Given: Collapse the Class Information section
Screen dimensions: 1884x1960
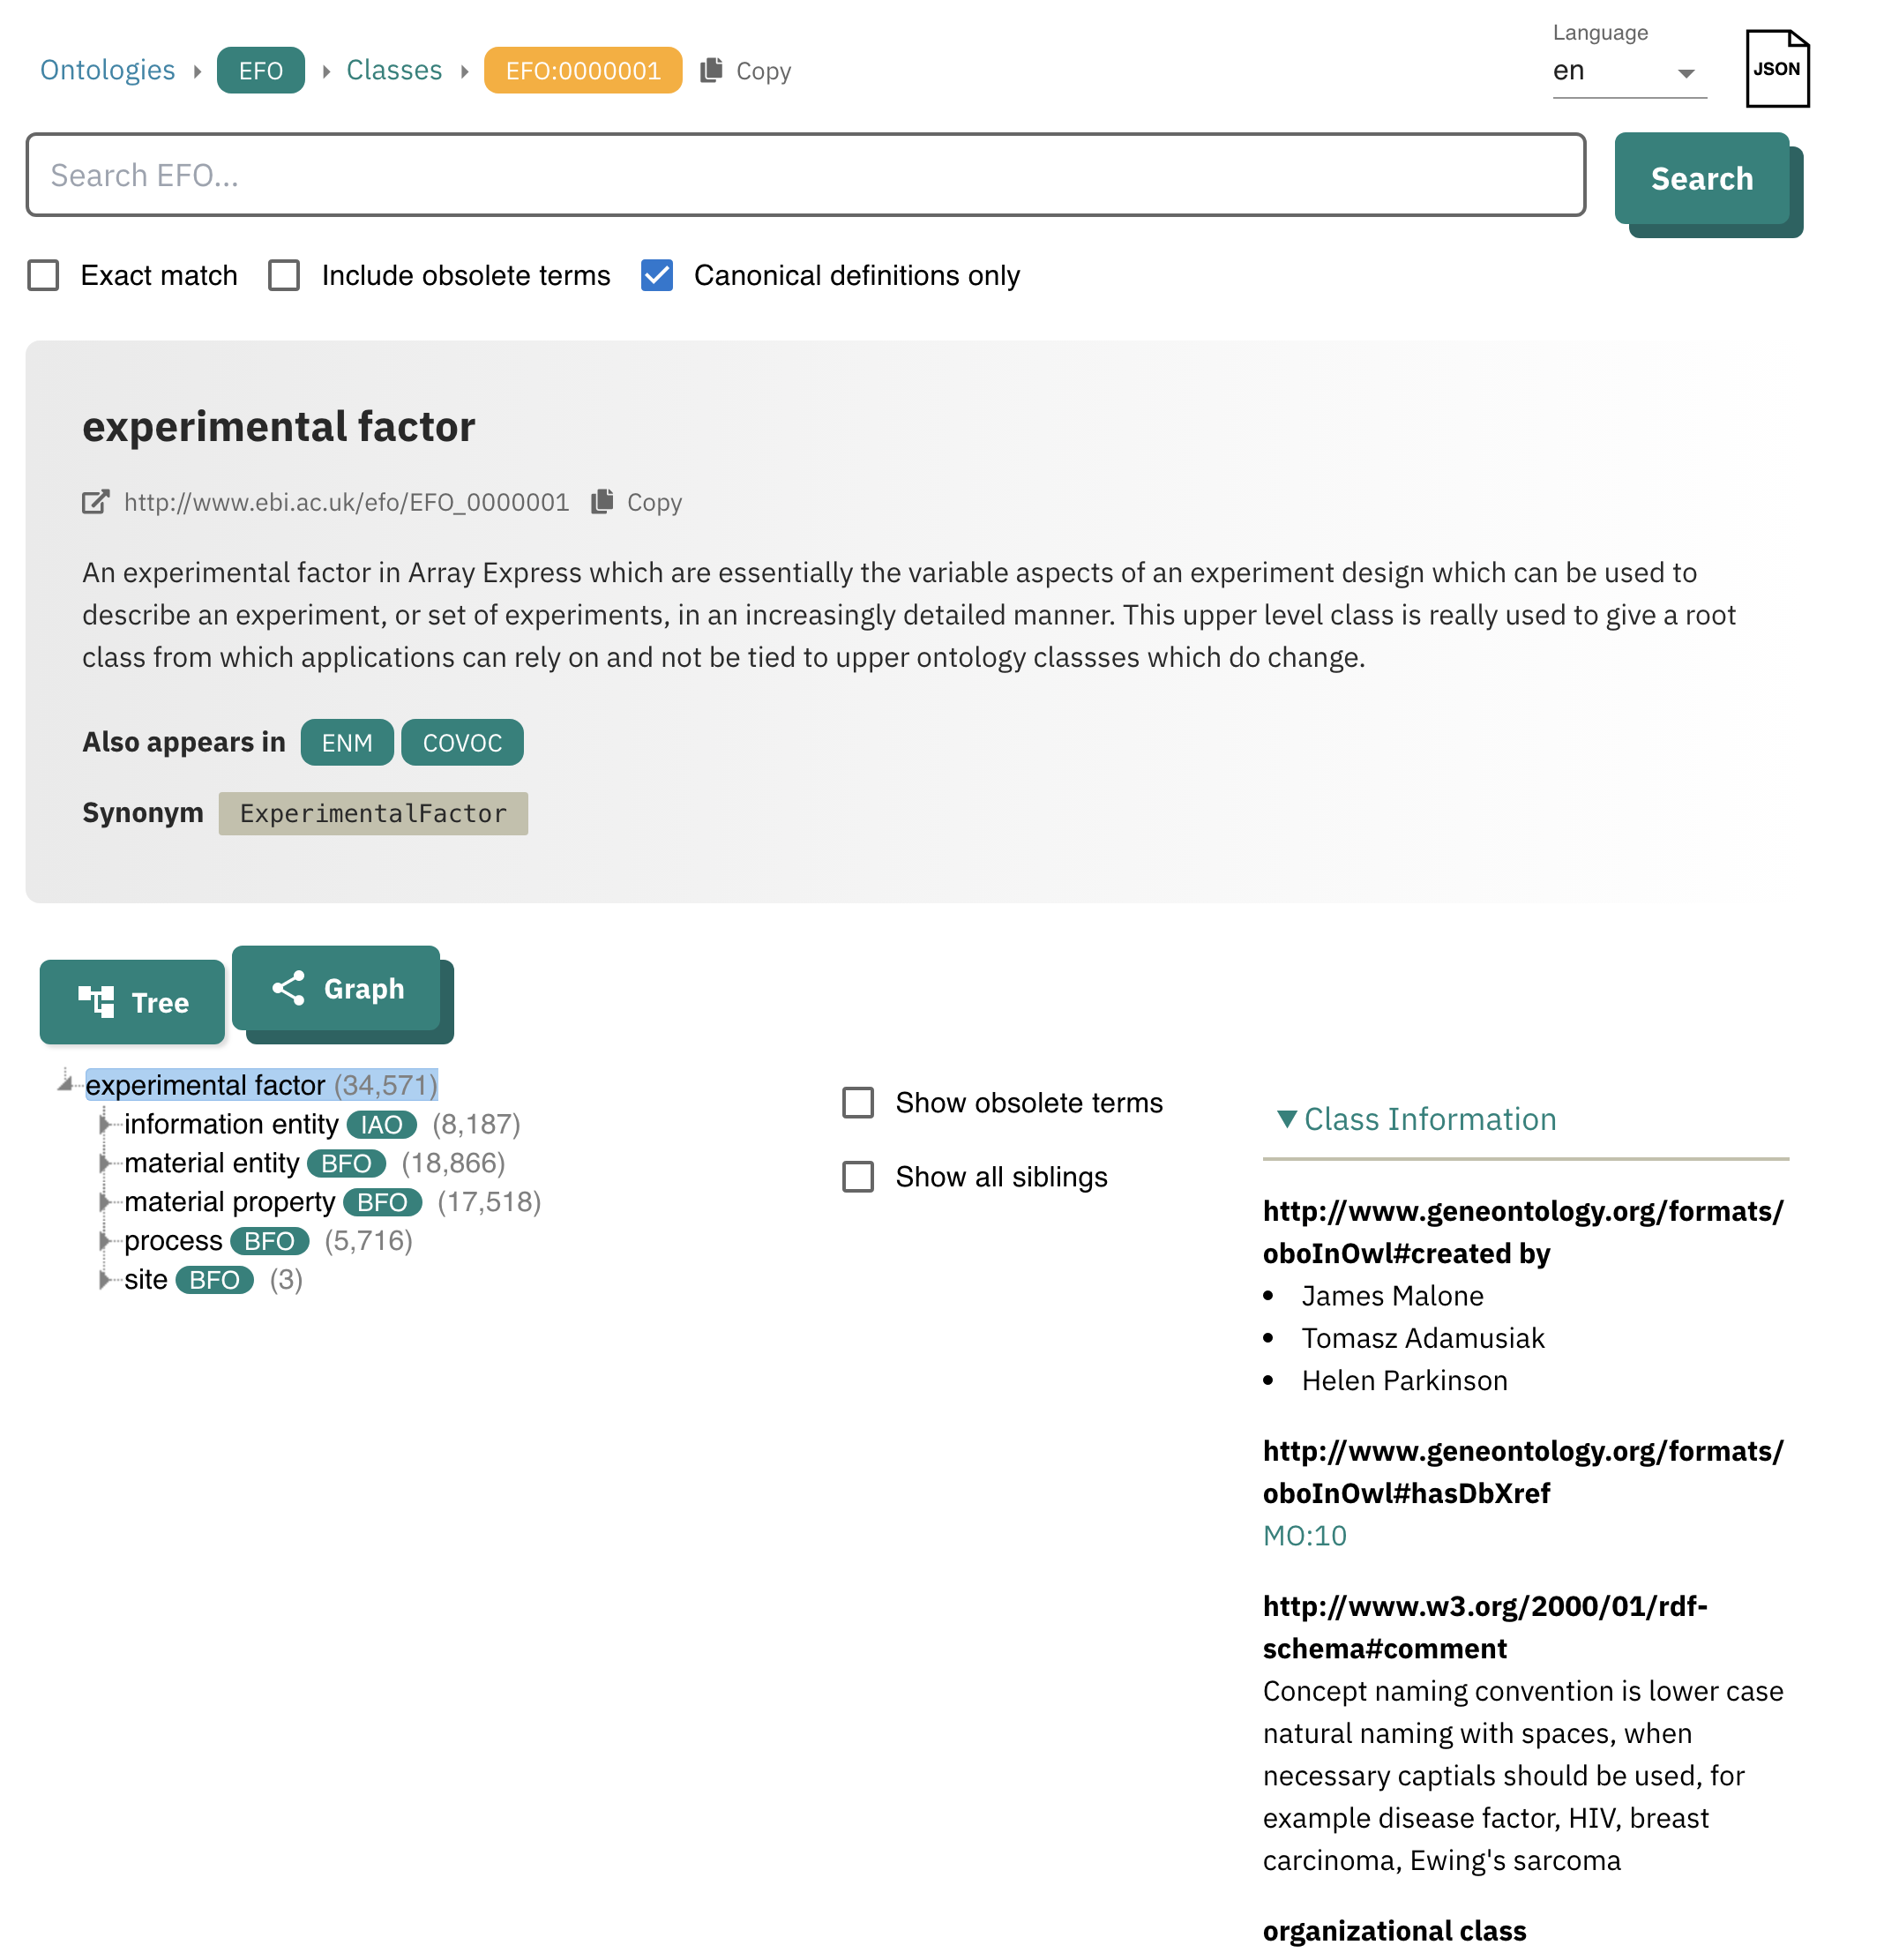Looking at the screenshot, I should tap(1288, 1119).
